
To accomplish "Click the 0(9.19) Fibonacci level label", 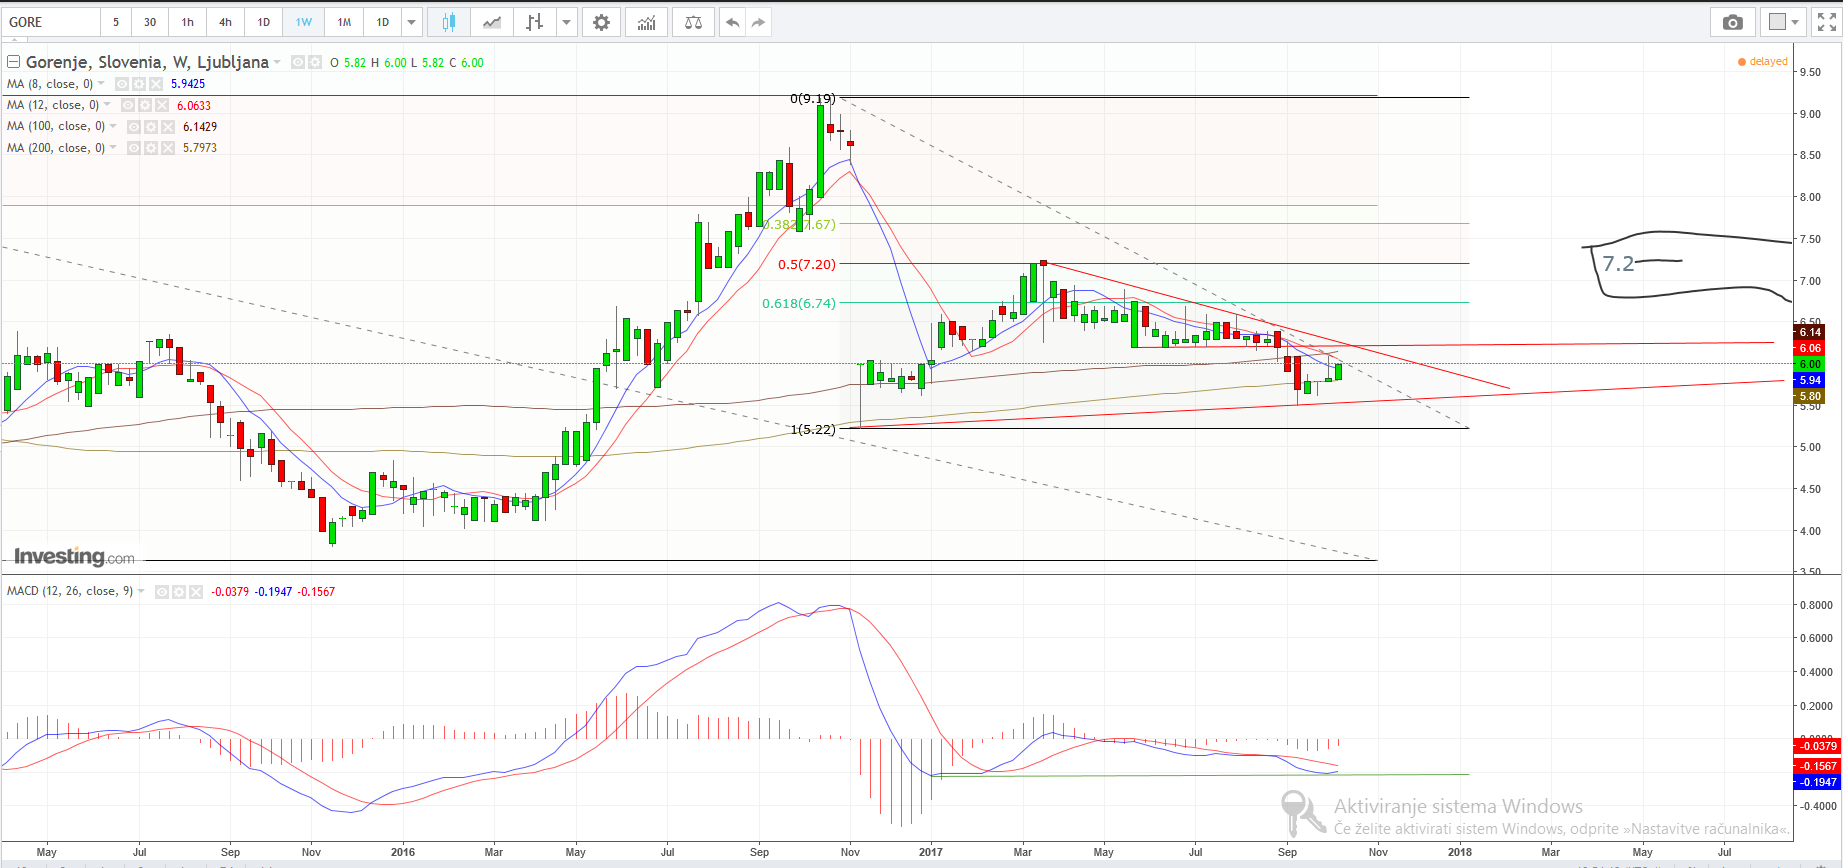I will coord(813,99).
